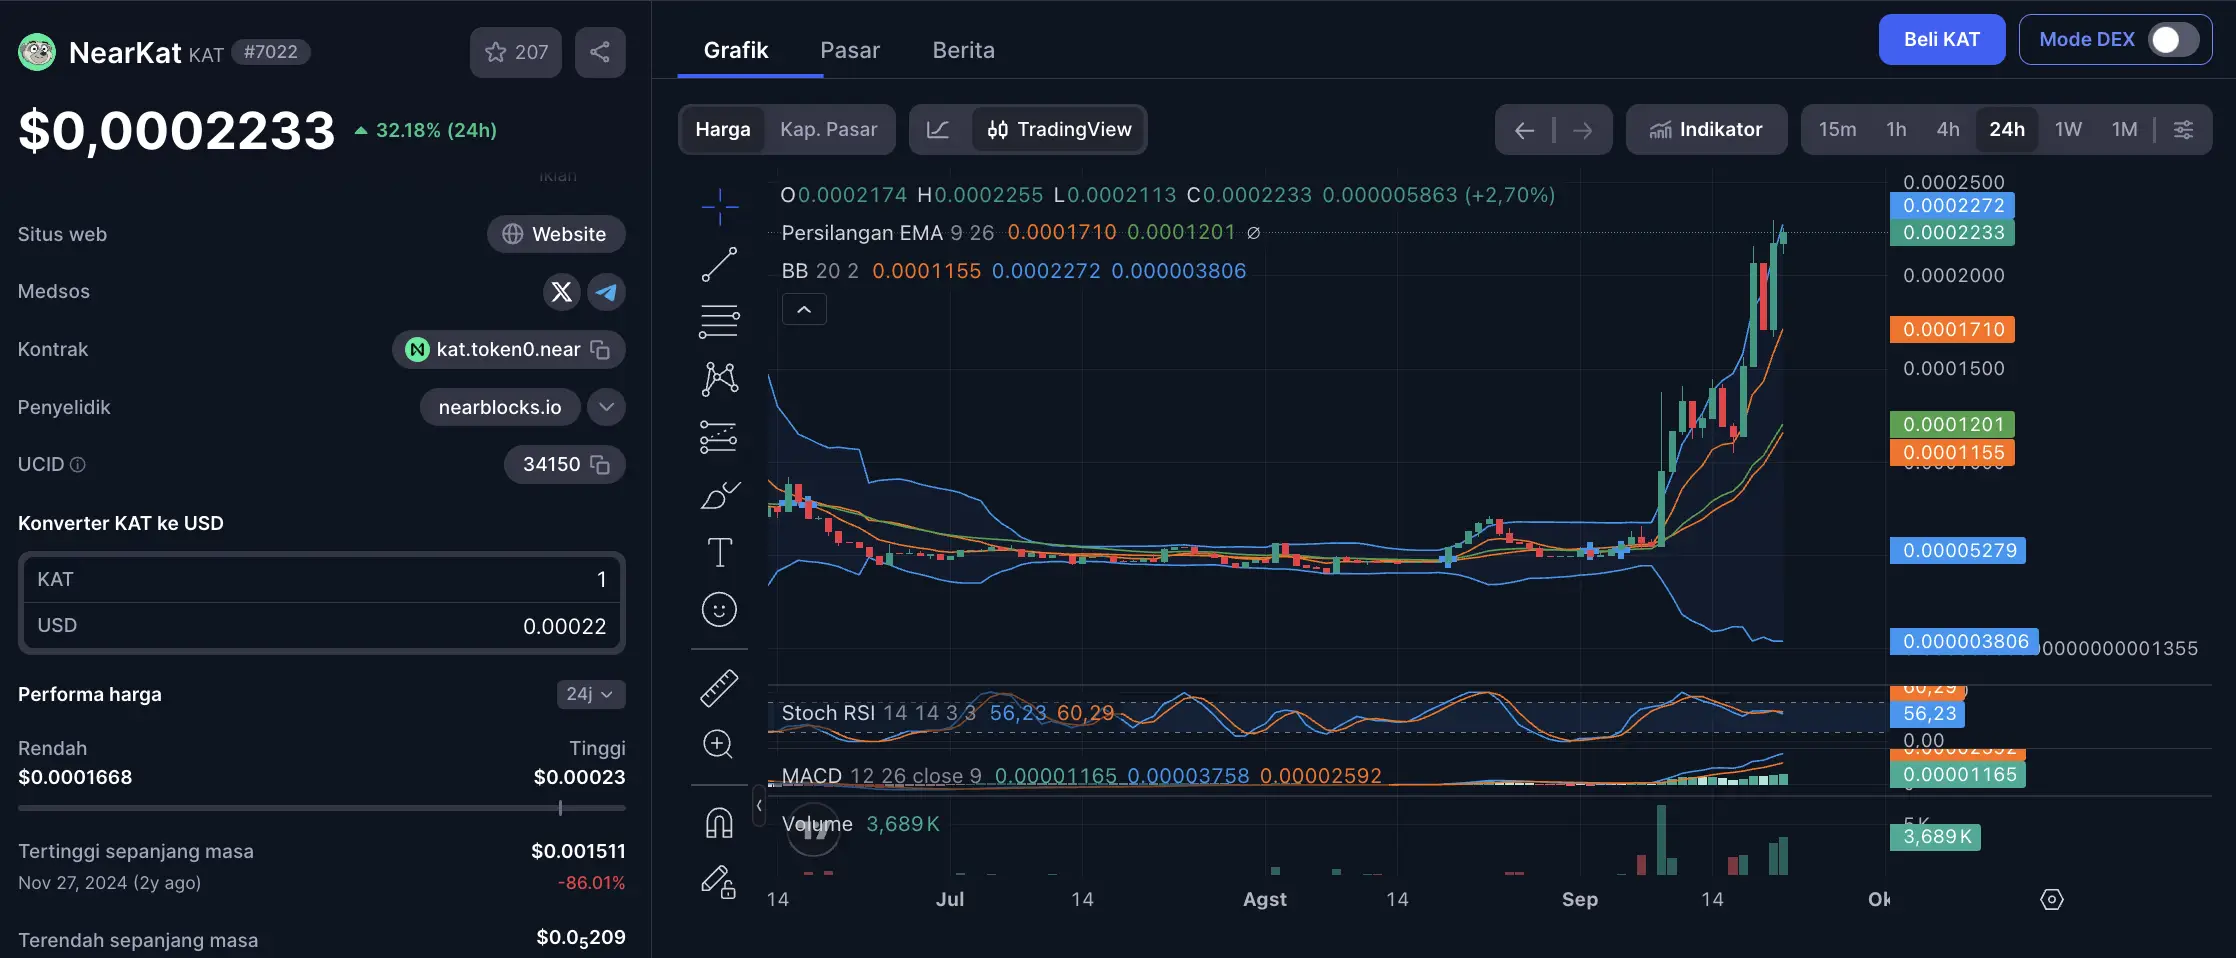2236x958 pixels.
Task: Select the zoom in tool
Action: click(x=719, y=744)
